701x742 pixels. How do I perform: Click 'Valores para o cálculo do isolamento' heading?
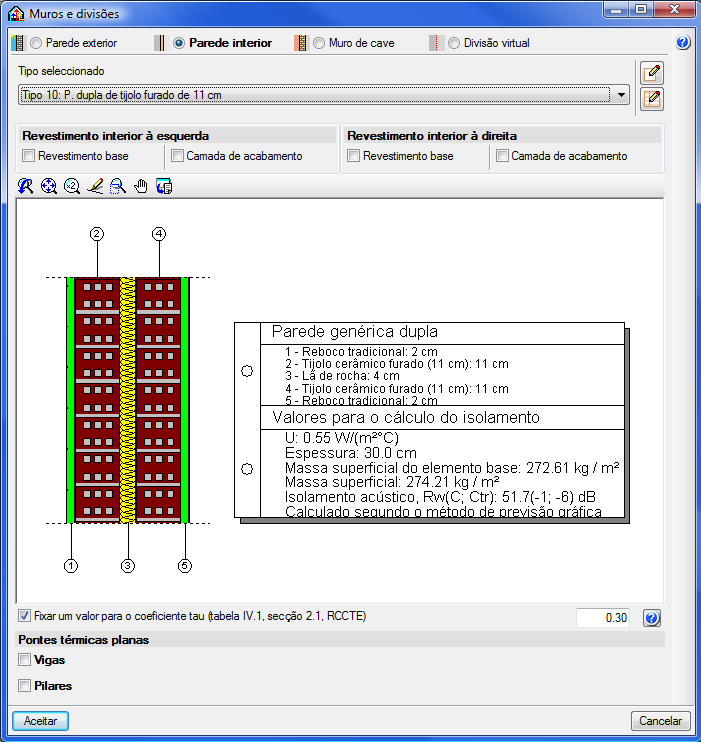[406, 417]
